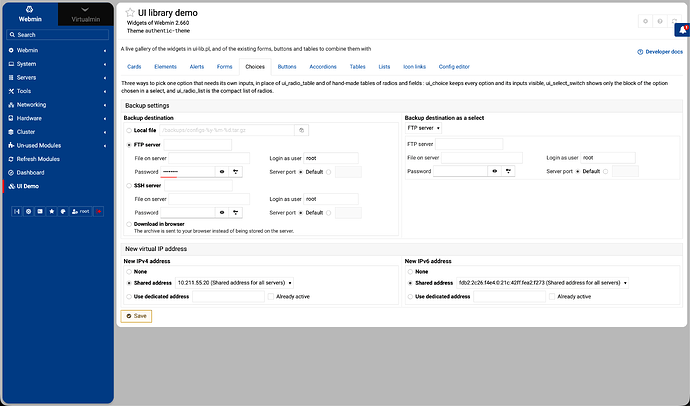Click Use dedicated address IPv6 input field
Screen dimensions: 690x406
[510, 296]
